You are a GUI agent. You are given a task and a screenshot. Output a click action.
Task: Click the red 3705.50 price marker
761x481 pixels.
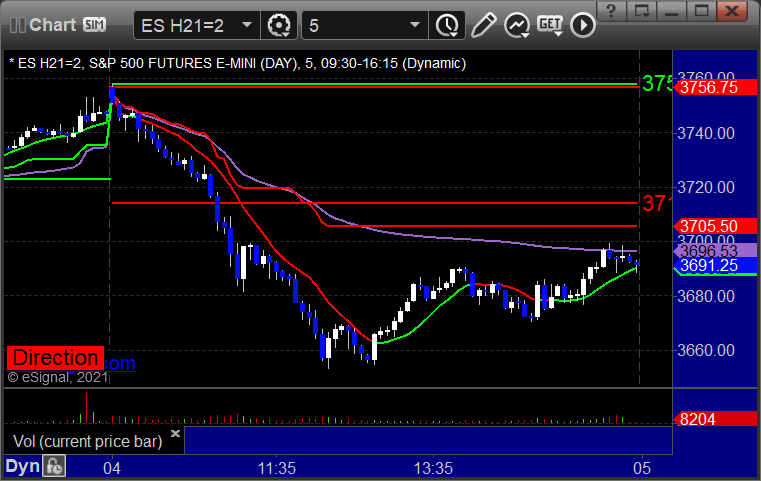715,226
